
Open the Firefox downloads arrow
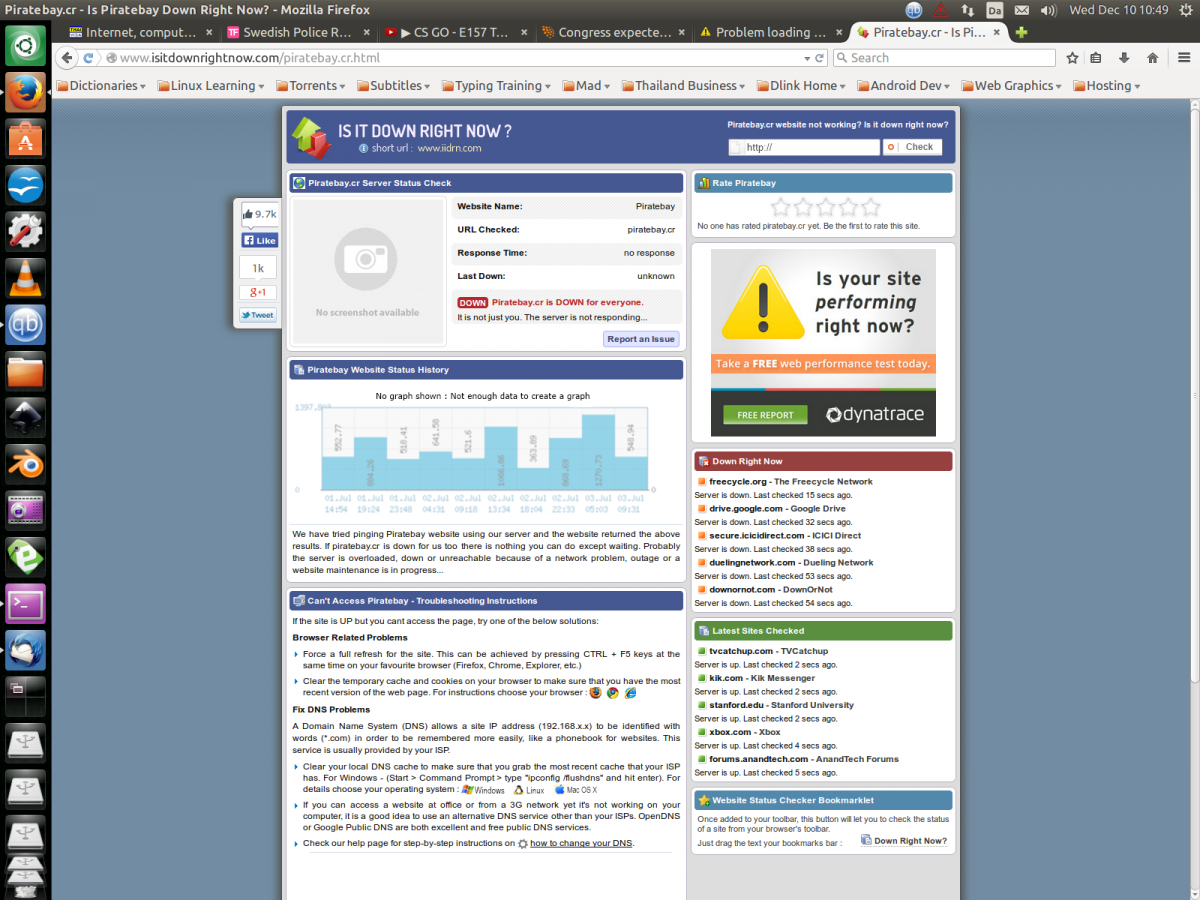pyautogui.click(x=1125, y=58)
